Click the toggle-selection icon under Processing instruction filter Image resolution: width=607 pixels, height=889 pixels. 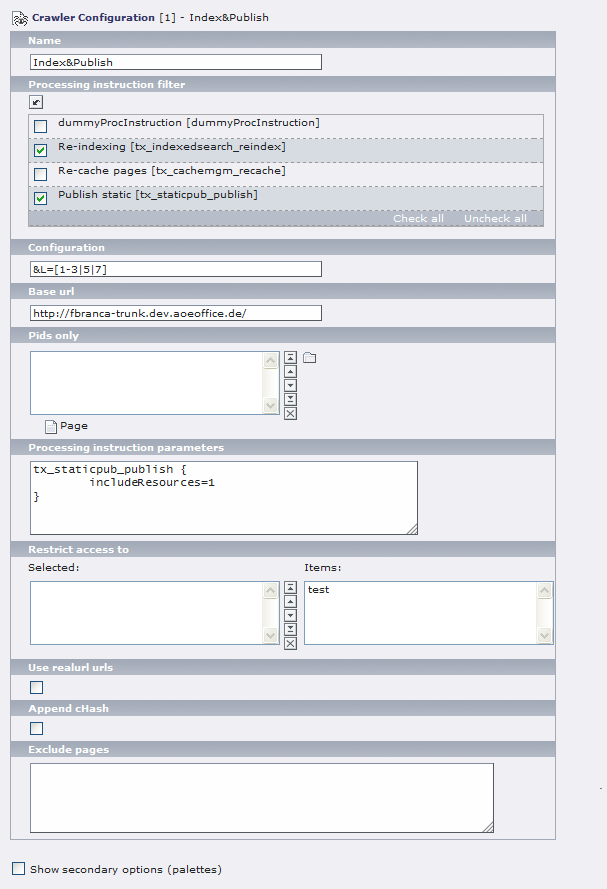(x=36, y=102)
